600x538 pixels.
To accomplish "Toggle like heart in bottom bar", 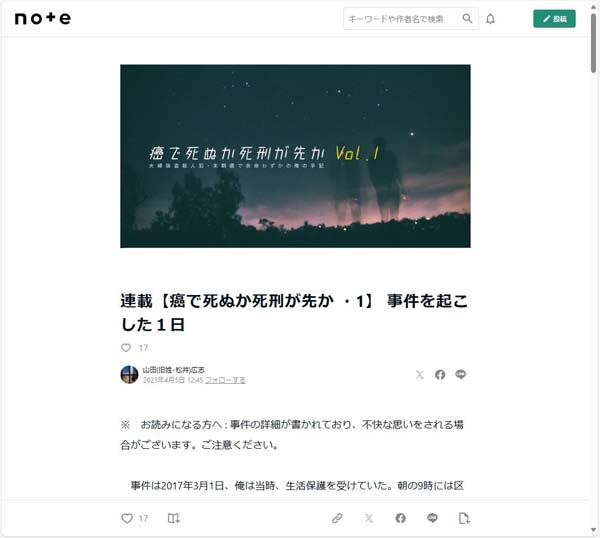I will (127, 518).
